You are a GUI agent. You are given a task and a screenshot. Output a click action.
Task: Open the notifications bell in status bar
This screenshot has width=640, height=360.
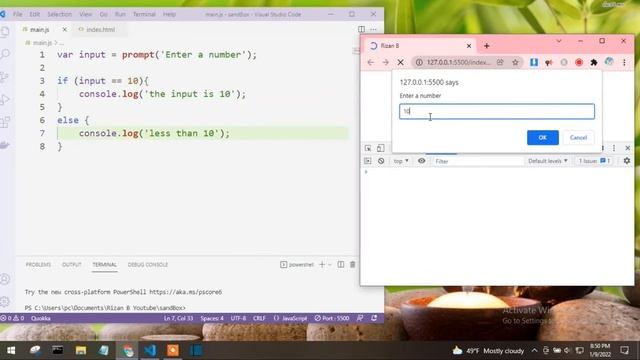click(x=374, y=318)
